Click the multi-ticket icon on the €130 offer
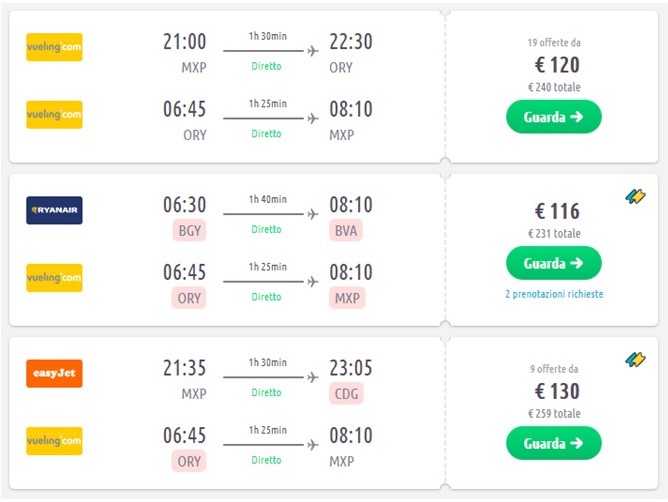Image resolution: width=668 pixels, height=502 pixels. pyautogui.click(x=635, y=360)
